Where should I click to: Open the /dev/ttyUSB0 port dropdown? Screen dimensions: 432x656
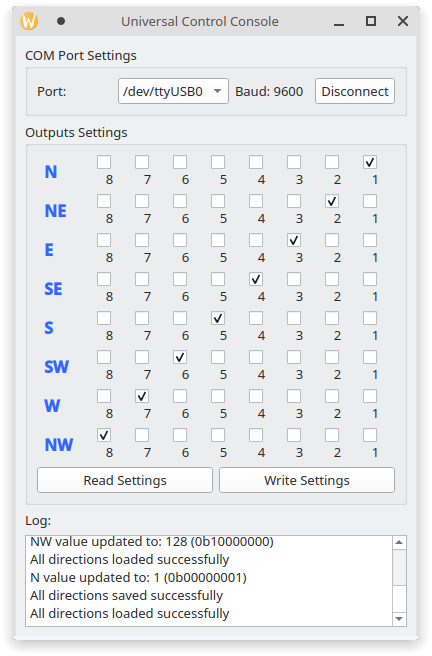click(x=173, y=91)
